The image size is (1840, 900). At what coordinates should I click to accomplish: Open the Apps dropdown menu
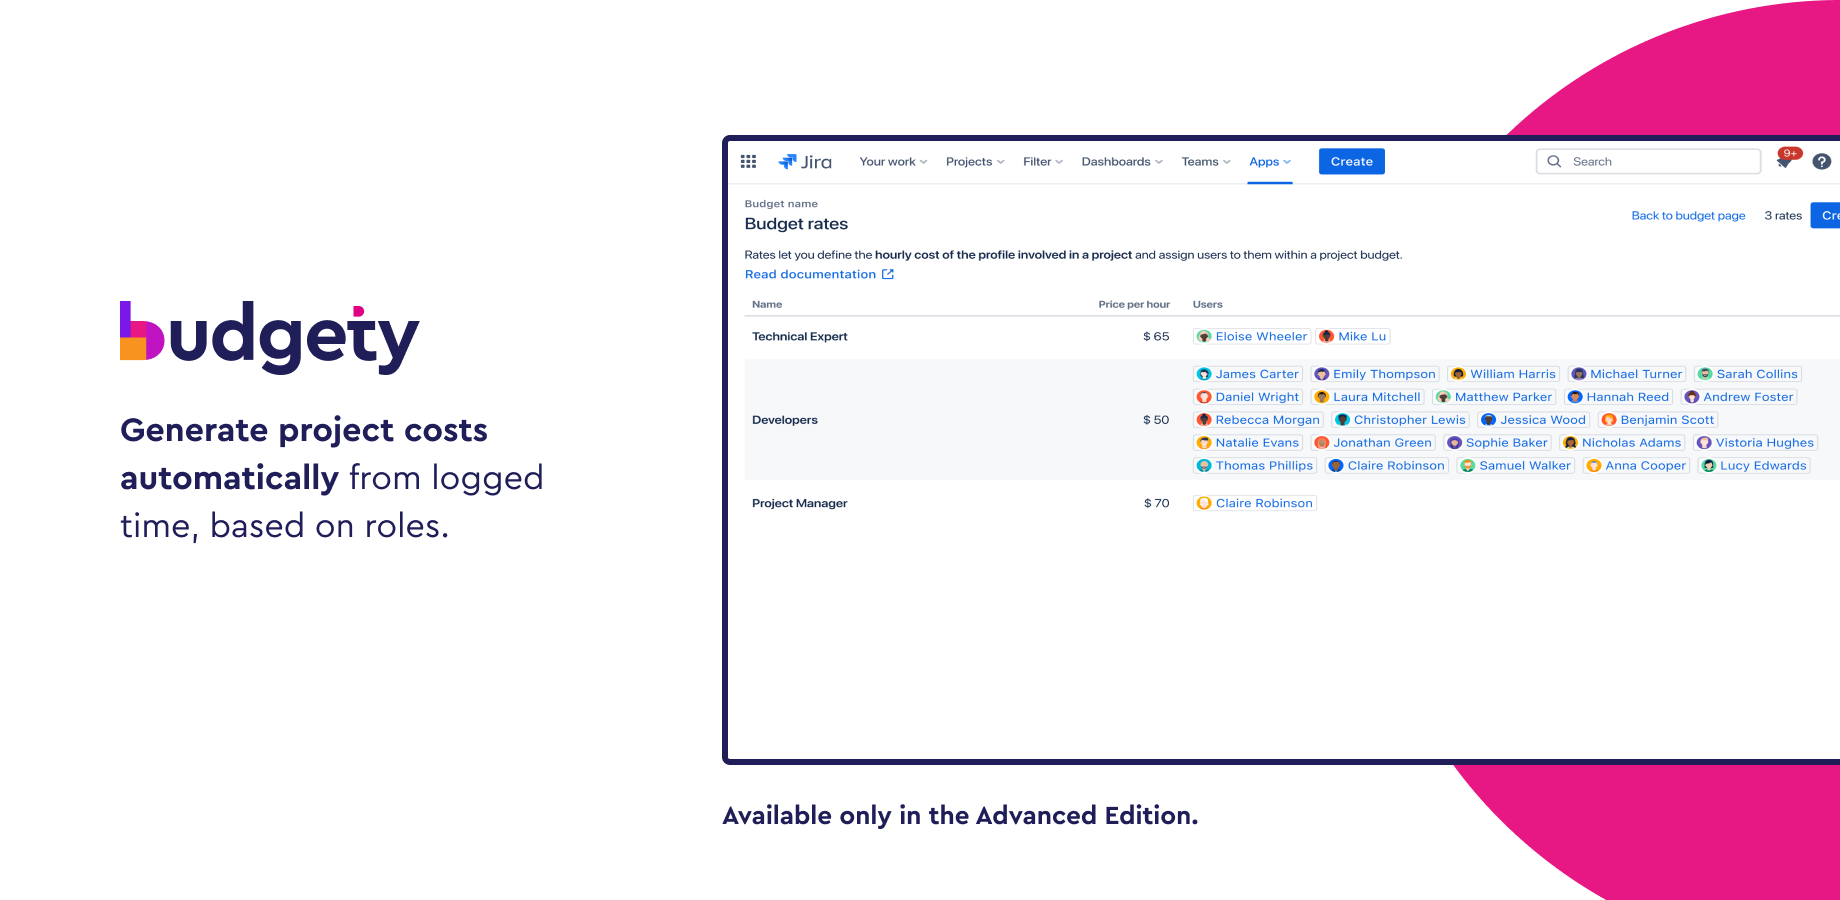coord(1270,162)
